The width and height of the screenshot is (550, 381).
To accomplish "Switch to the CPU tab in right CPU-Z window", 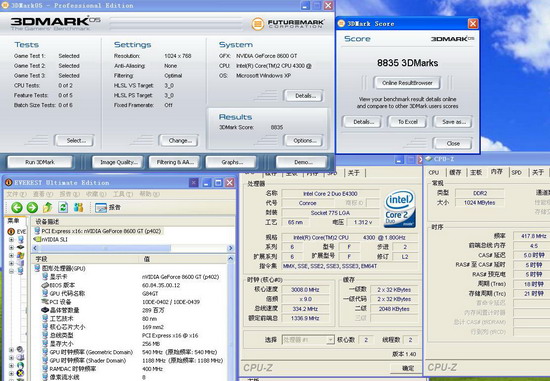I will pyautogui.click(x=434, y=172).
